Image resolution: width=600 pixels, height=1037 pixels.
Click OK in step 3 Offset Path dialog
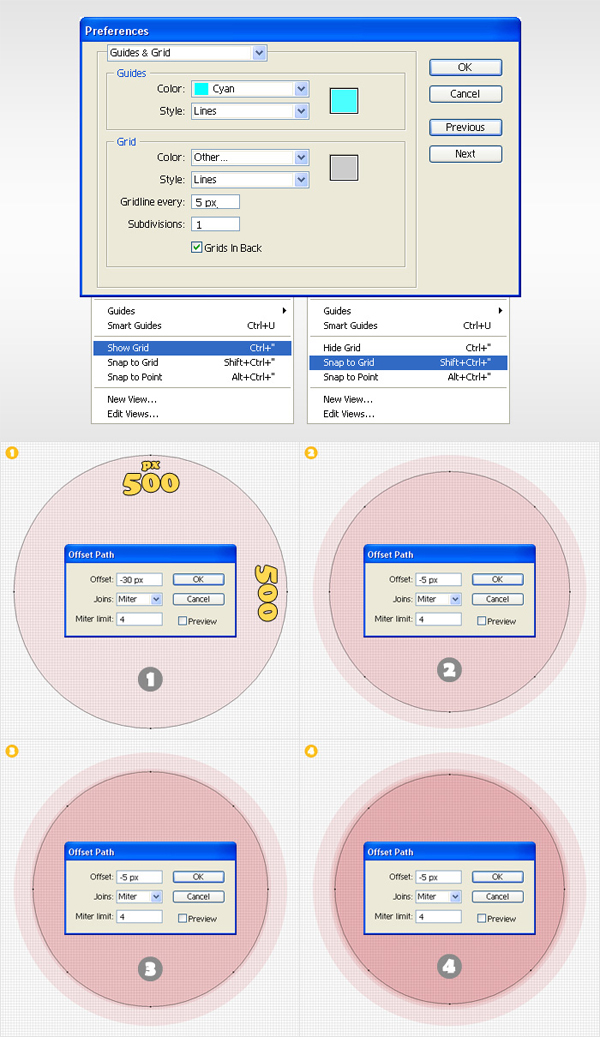point(198,877)
